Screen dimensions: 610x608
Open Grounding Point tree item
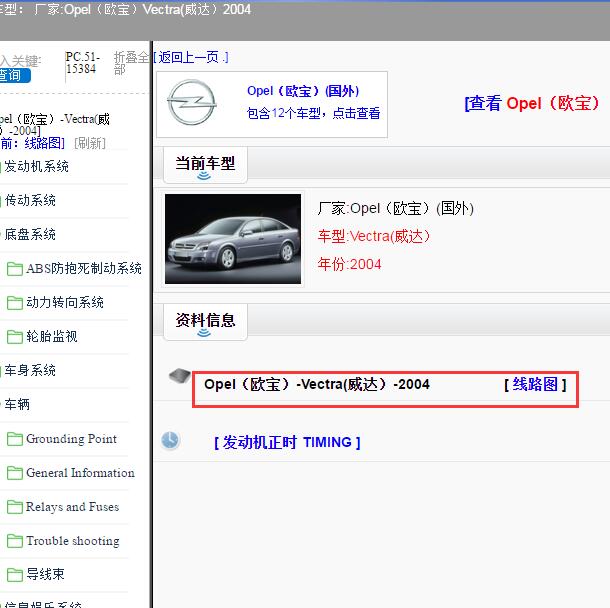point(71,439)
